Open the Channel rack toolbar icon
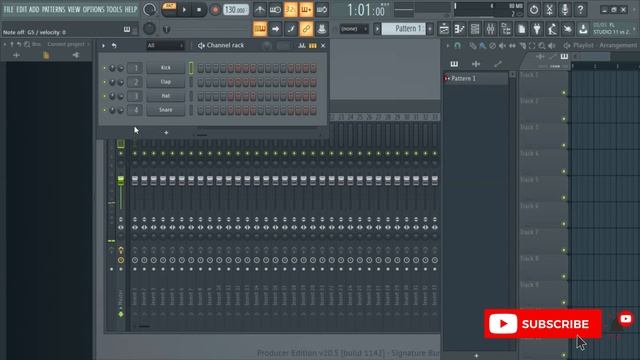Image resolution: width=640 pixels, height=360 pixels. (475, 29)
